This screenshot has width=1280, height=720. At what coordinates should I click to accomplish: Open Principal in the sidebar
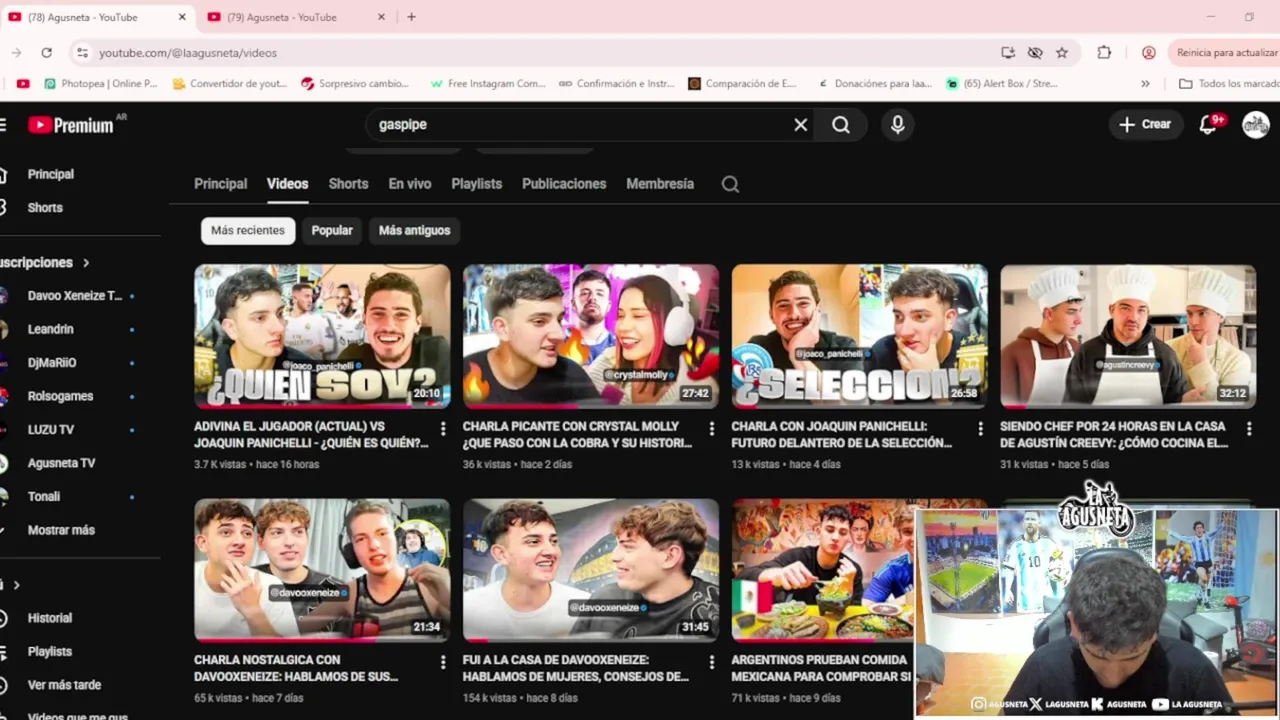click(x=50, y=174)
